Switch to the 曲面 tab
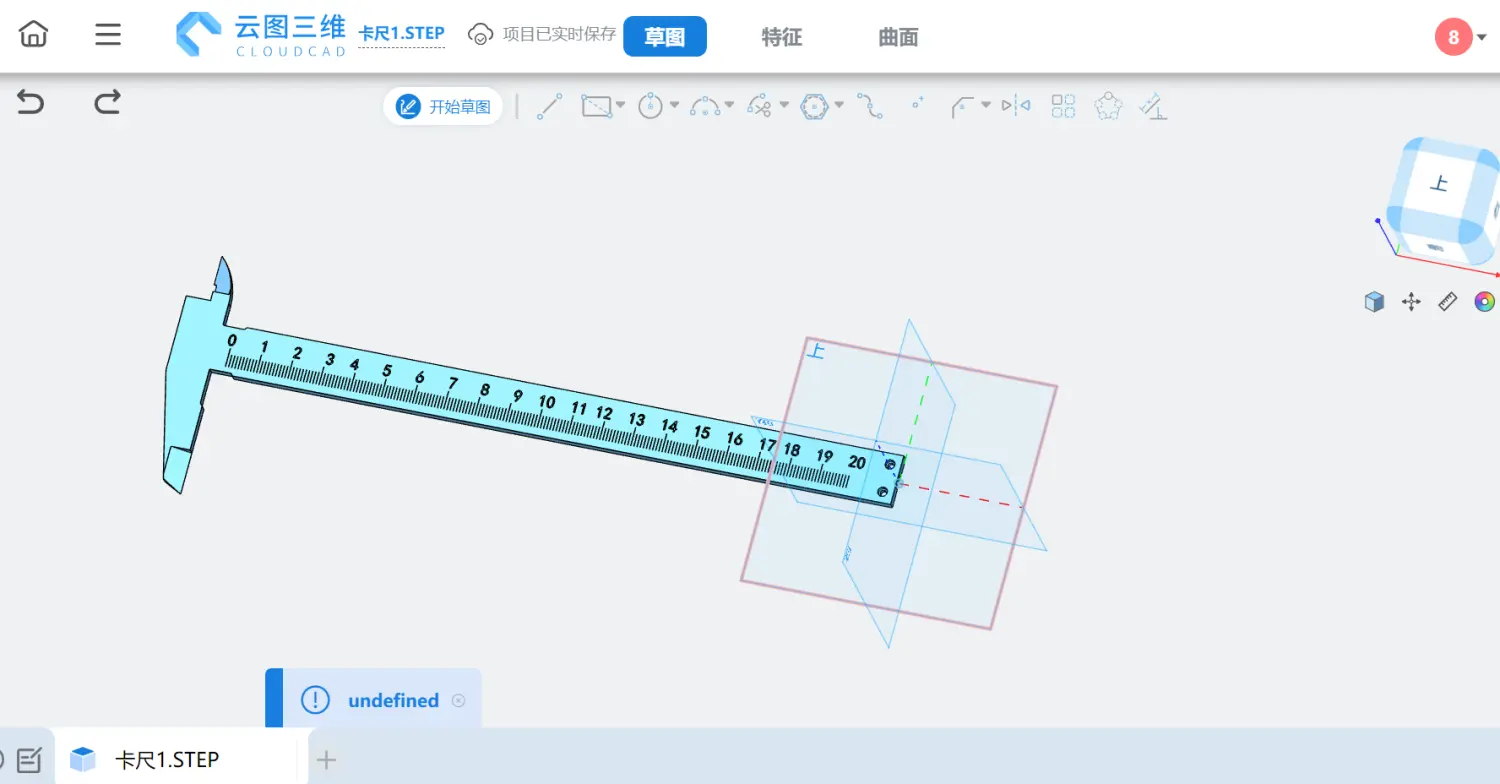1500x784 pixels. click(898, 37)
